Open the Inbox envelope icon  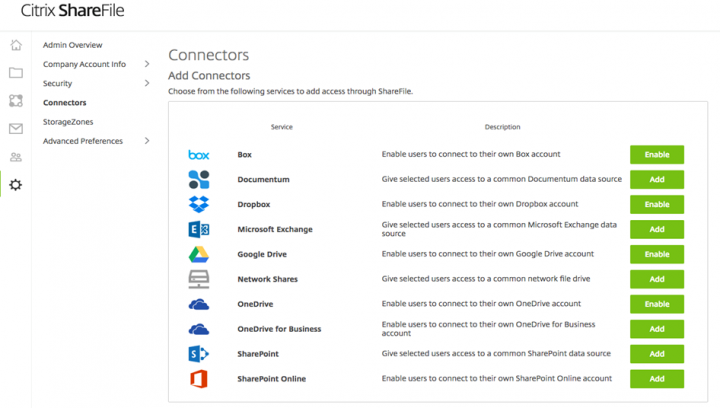pyautogui.click(x=16, y=129)
